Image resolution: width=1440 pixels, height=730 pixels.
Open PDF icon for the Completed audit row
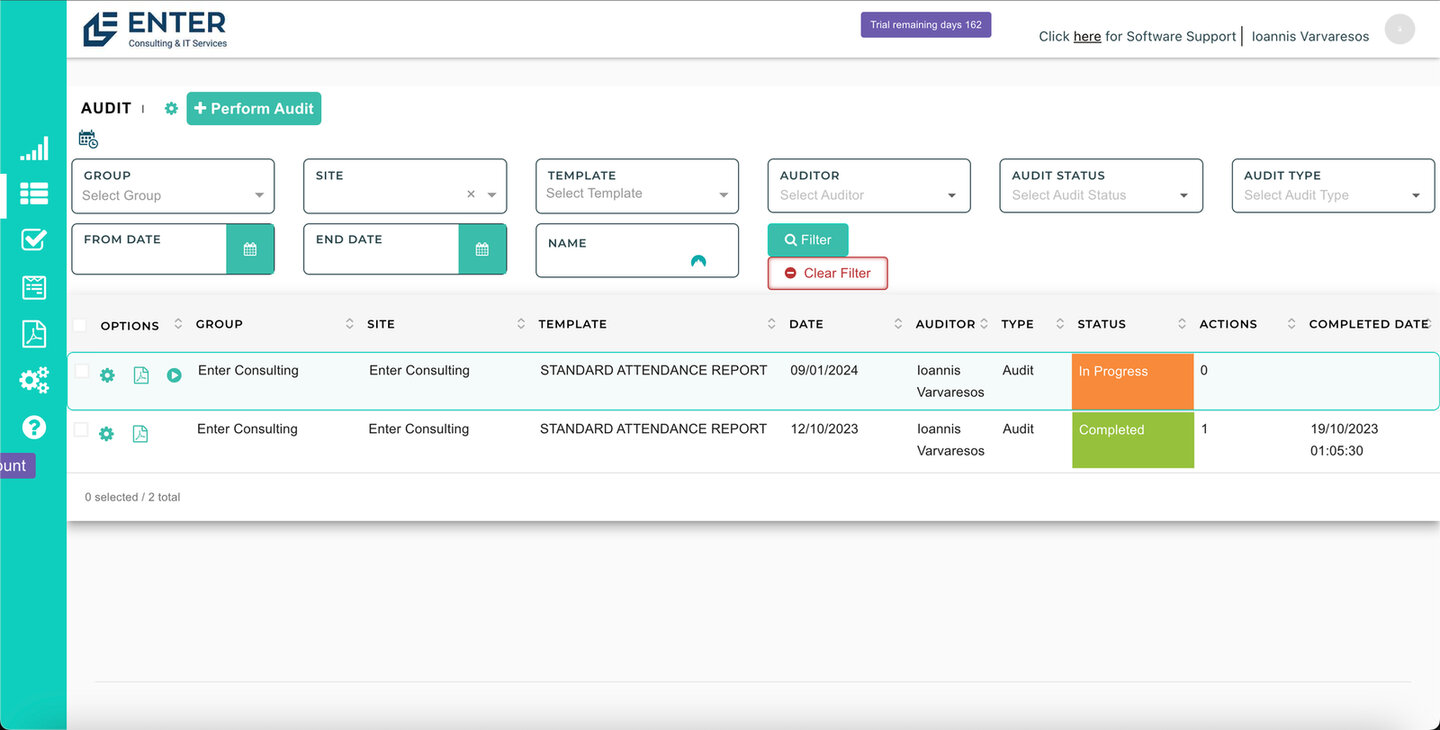(140, 434)
